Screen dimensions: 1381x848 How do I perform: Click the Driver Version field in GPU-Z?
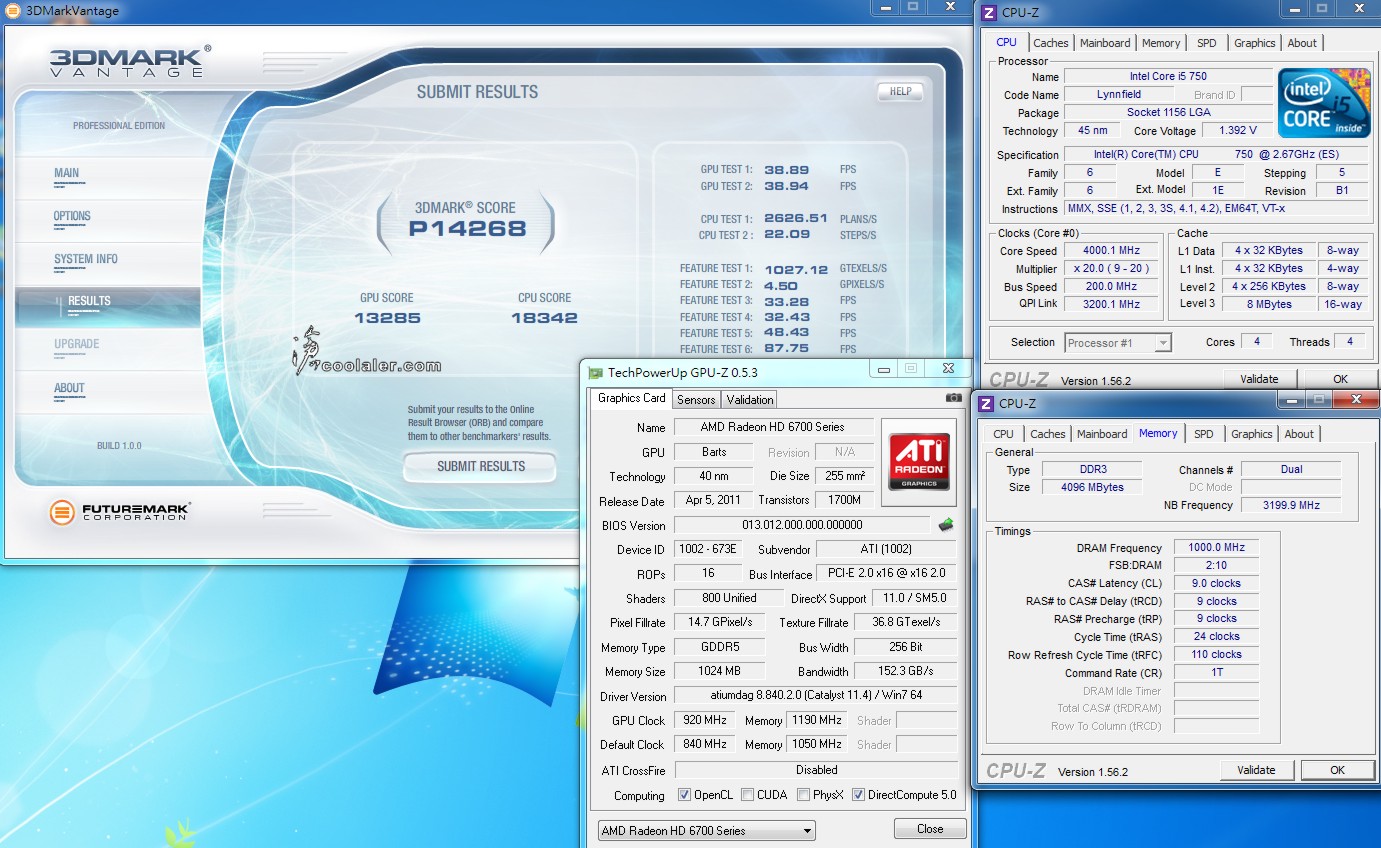tap(815, 696)
